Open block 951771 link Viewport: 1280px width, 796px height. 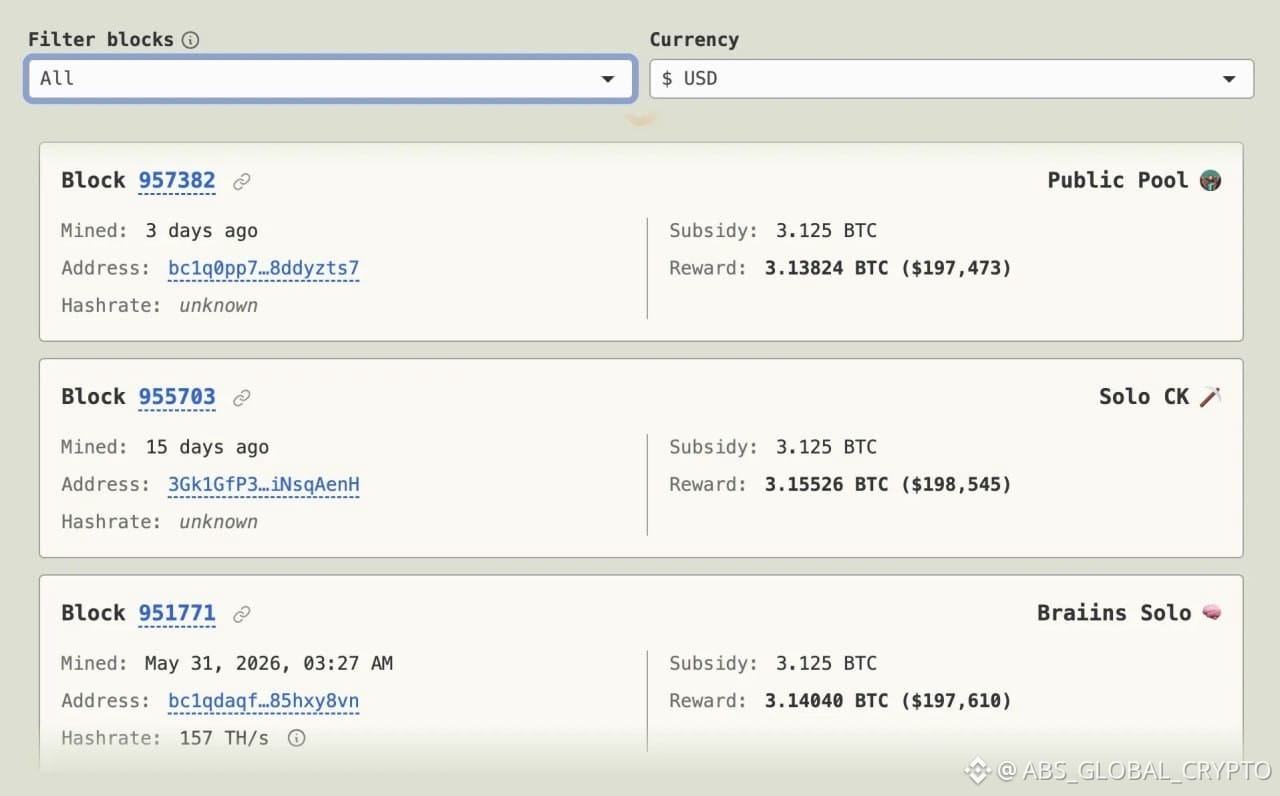pos(177,612)
